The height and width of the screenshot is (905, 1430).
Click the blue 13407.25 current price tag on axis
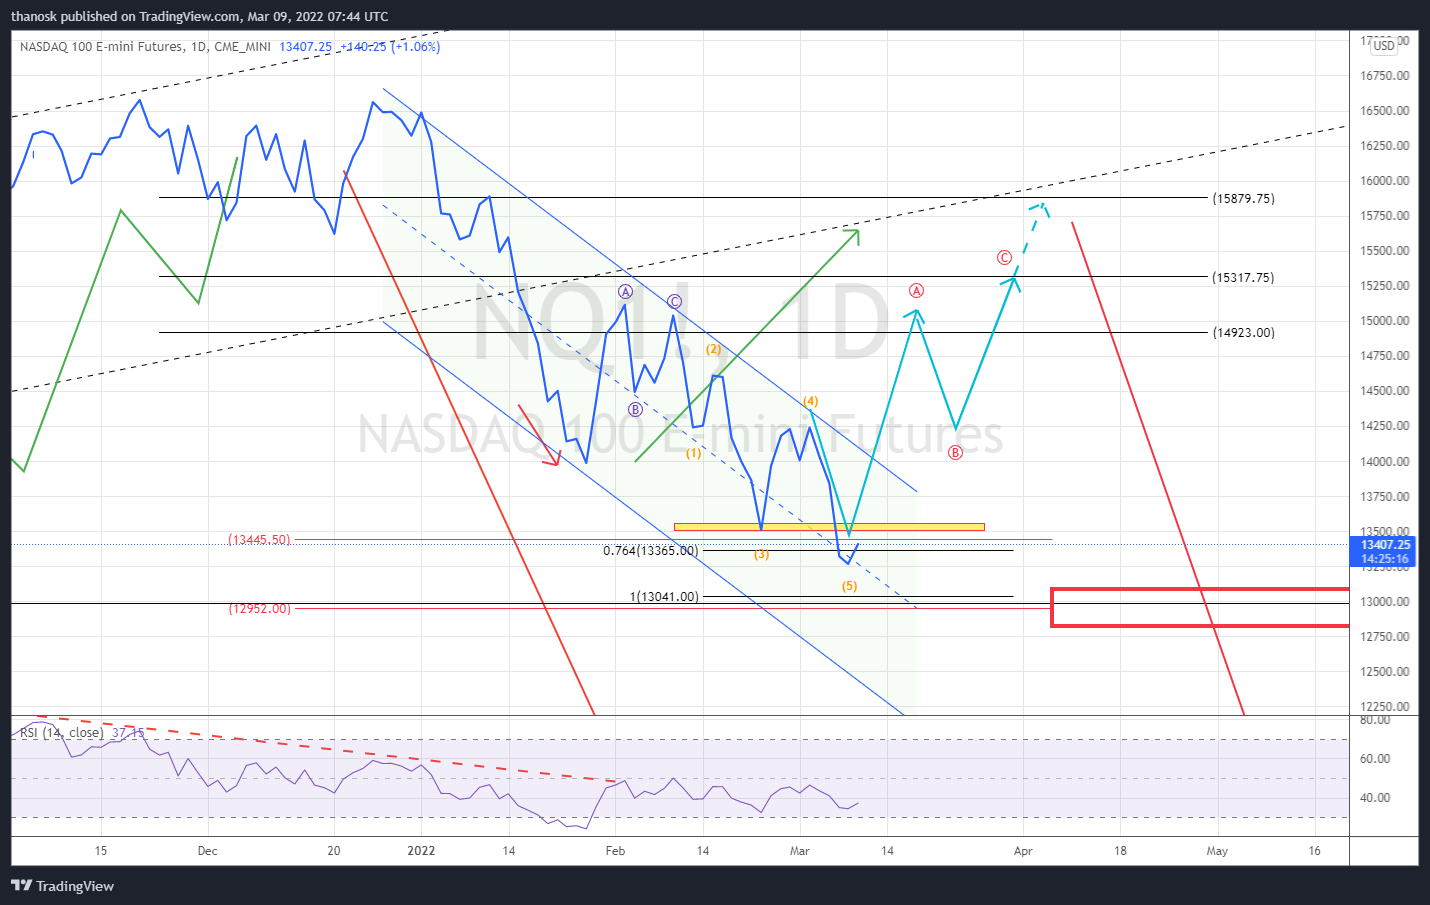click(x=1384, y=545)
